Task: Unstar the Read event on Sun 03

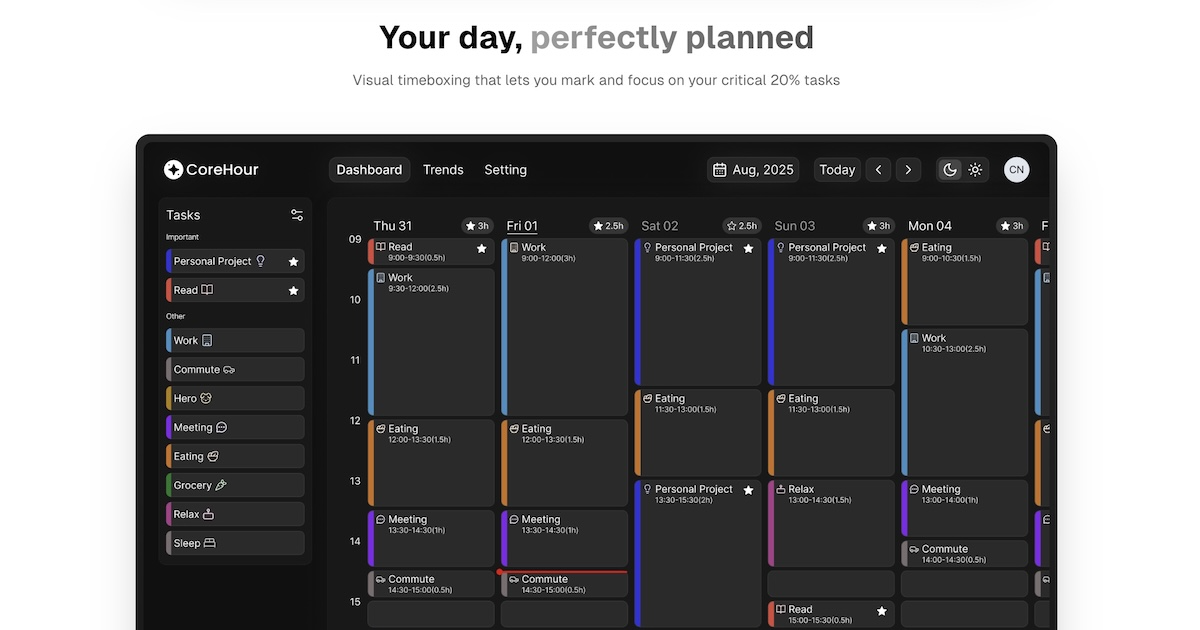Action: coord(881,609)
